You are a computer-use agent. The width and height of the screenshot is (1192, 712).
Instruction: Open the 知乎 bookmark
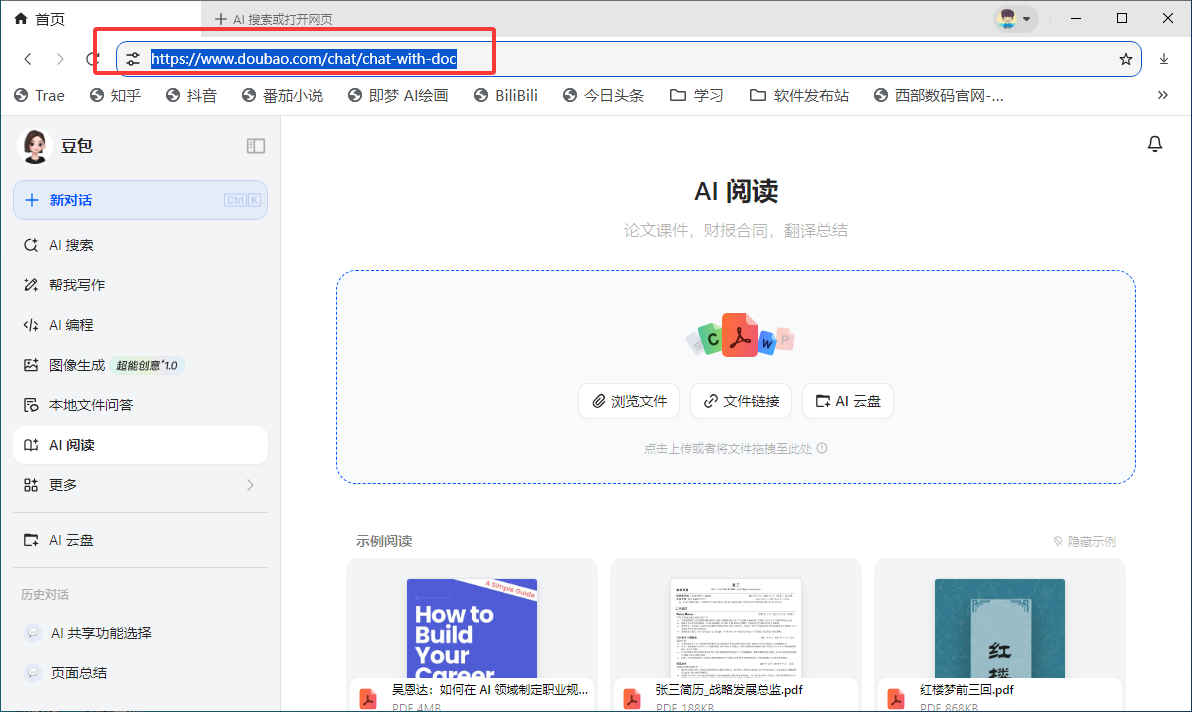[x=116, y=96]
